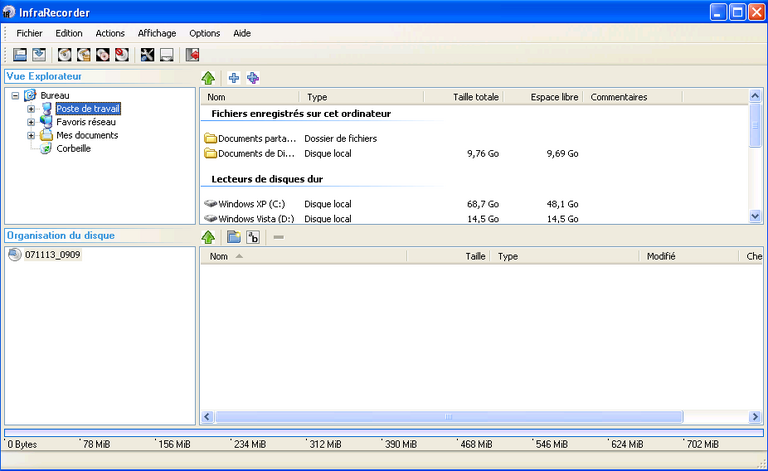Image resolution: width=768 pixels, height=471 pixels.
Task: Select the Windows XP (C:) drive
Action: tap(244, 204)
